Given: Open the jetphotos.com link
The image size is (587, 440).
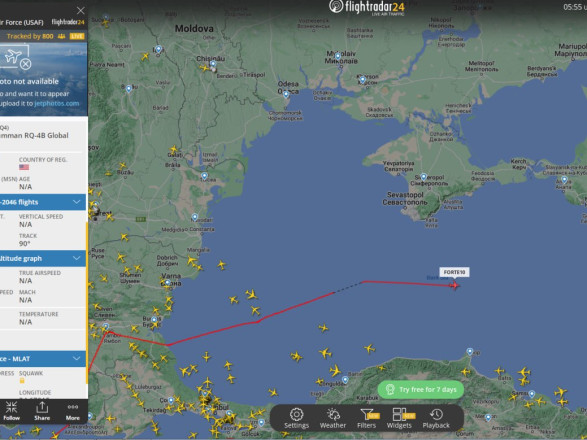Looking at the screenshot, I should 57,103.
